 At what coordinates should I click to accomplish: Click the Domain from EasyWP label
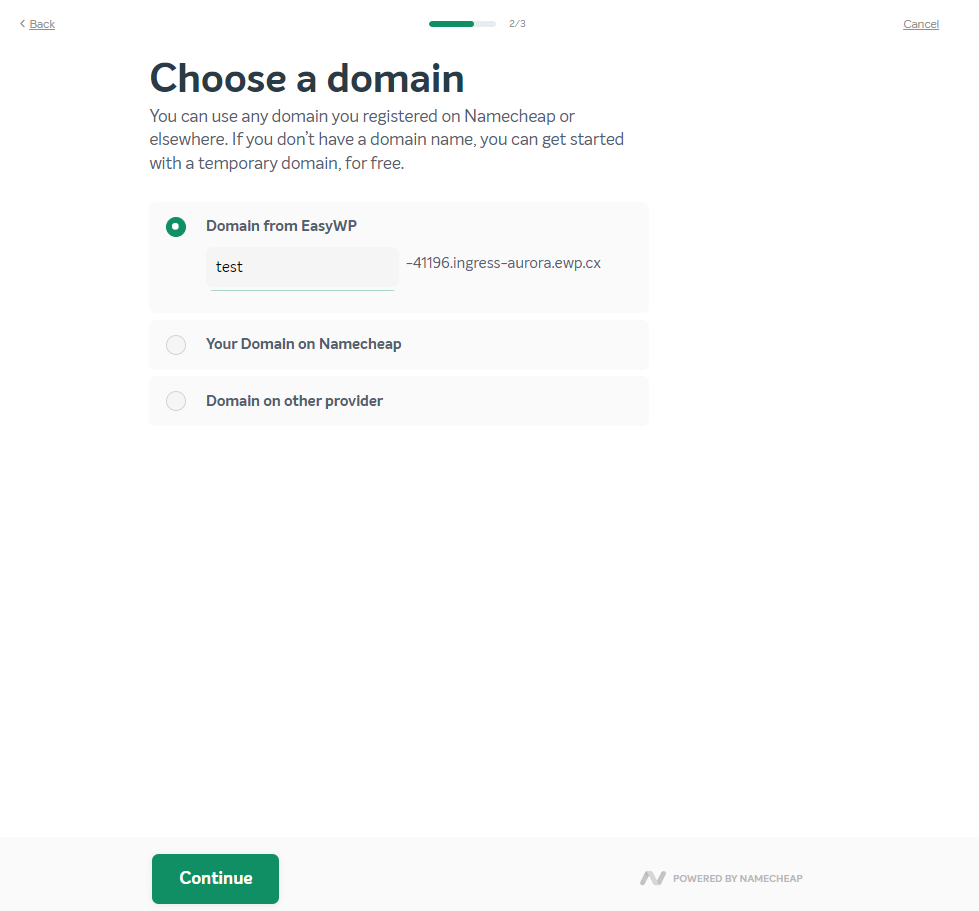(x=281, y=226)
